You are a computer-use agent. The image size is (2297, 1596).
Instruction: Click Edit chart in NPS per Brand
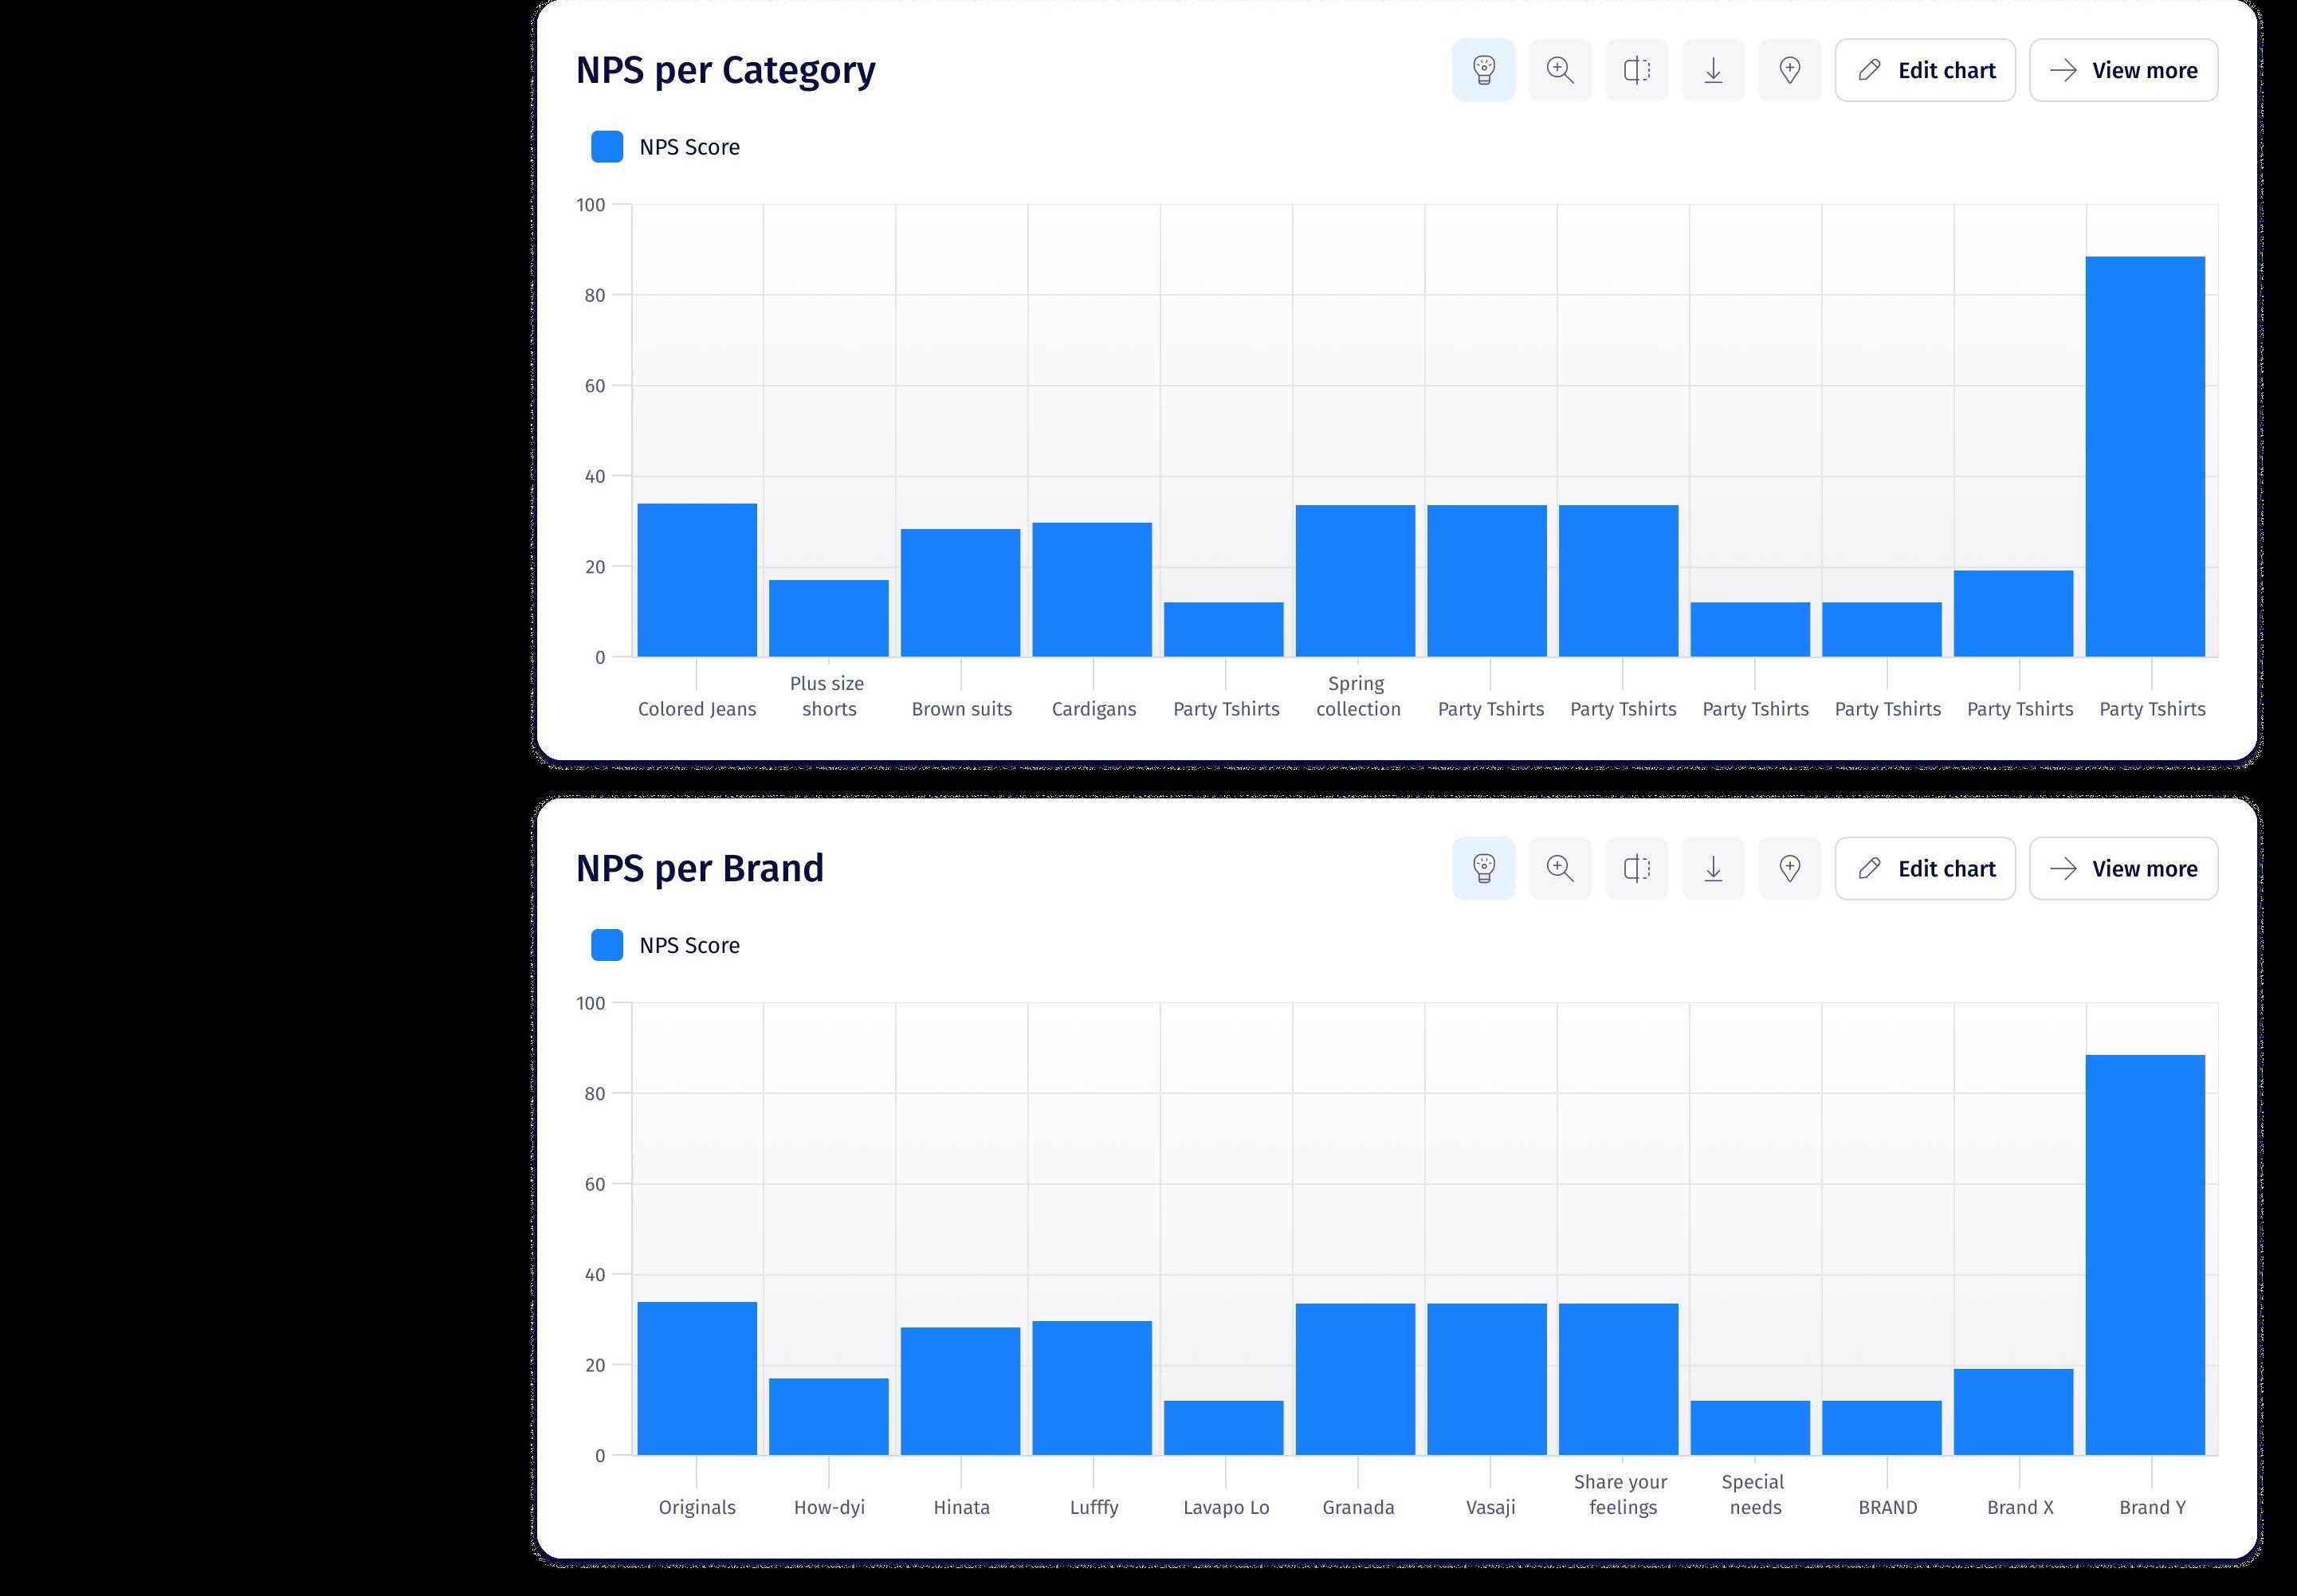[1925, 868]
